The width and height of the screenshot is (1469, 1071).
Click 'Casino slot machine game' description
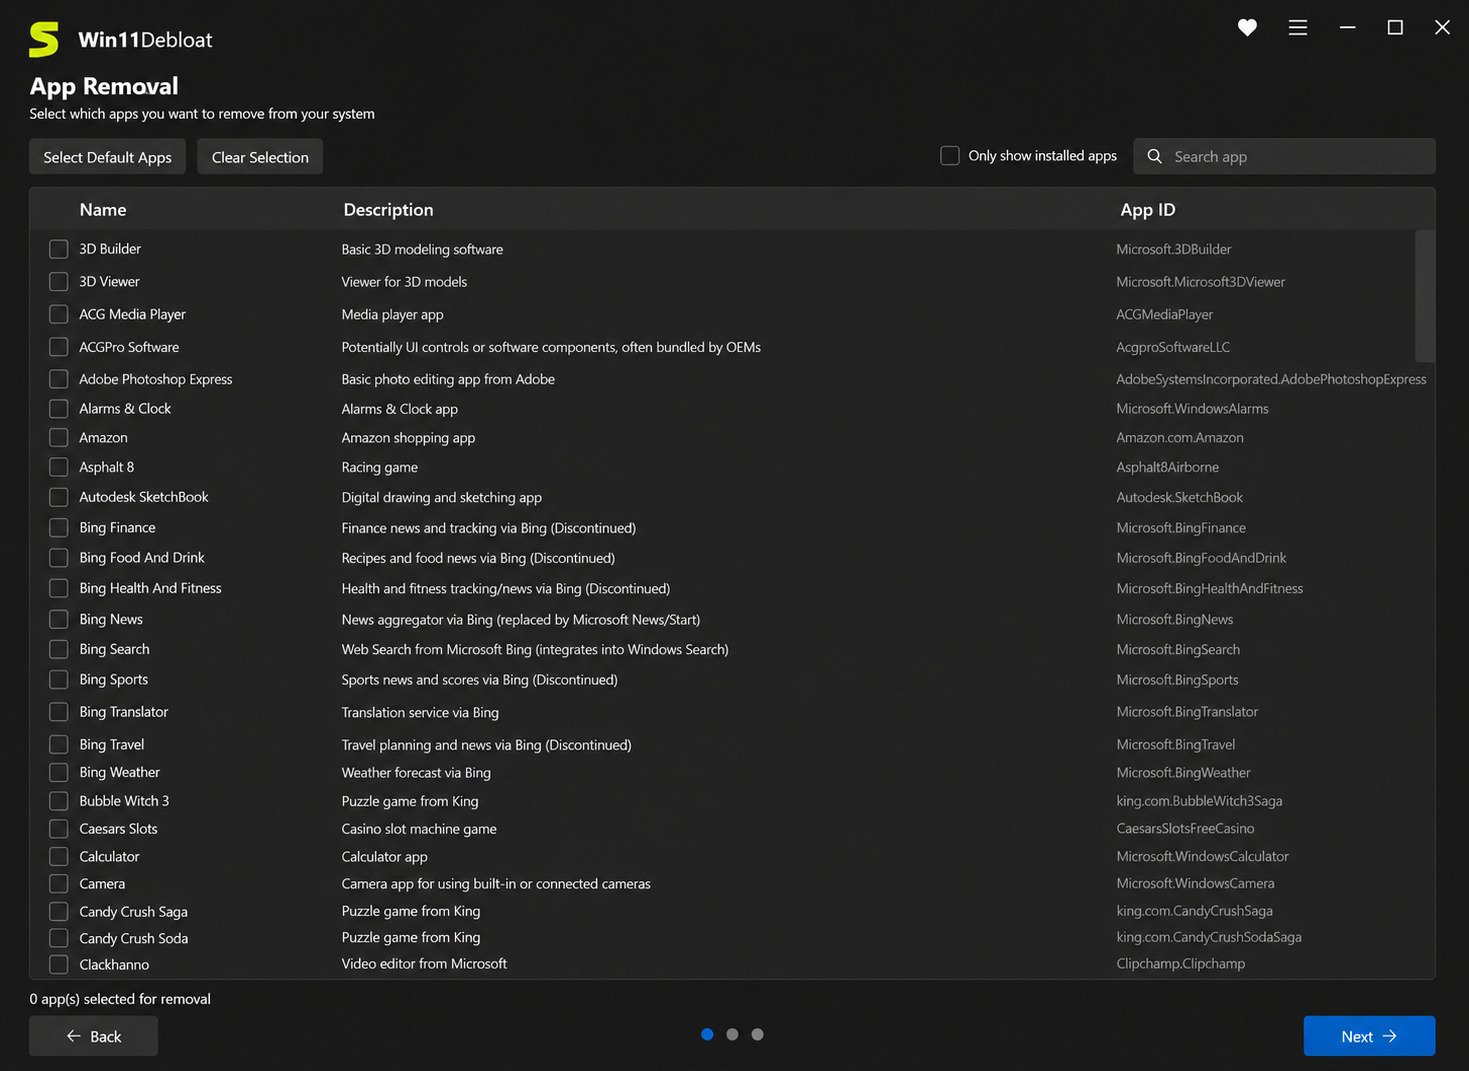tap(419, 829)
